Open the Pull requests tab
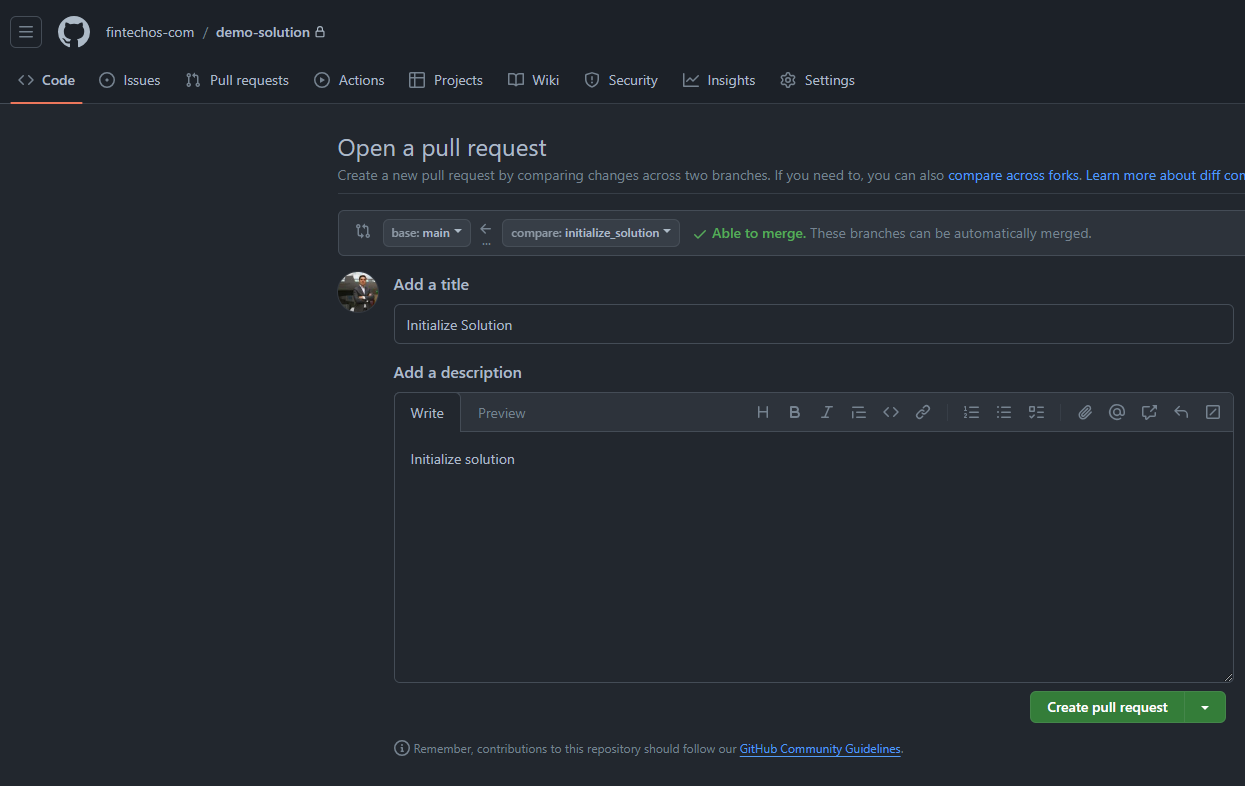The image size is (1245, 786). coord(237,80)
